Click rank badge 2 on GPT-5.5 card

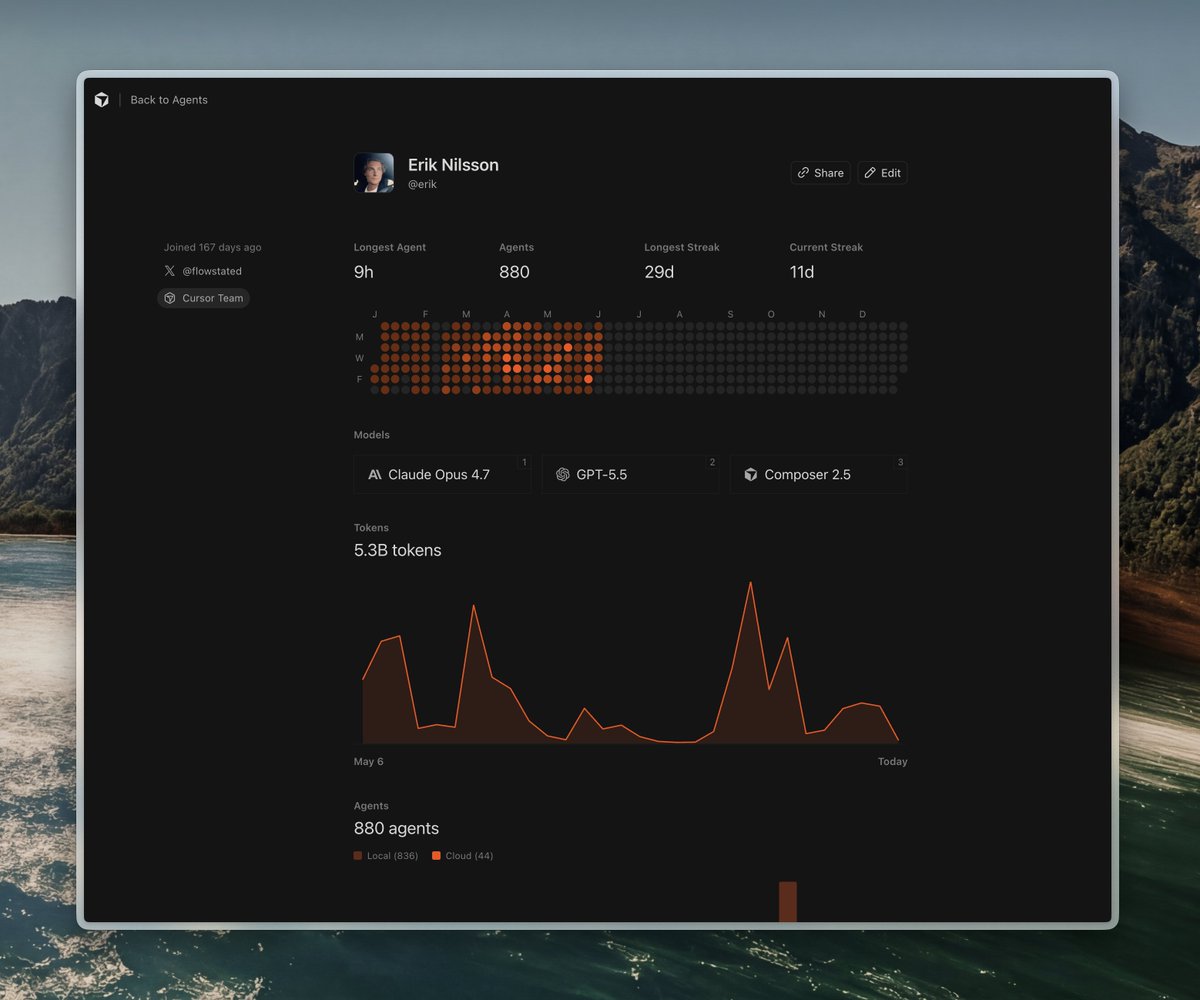pos(712,462)
